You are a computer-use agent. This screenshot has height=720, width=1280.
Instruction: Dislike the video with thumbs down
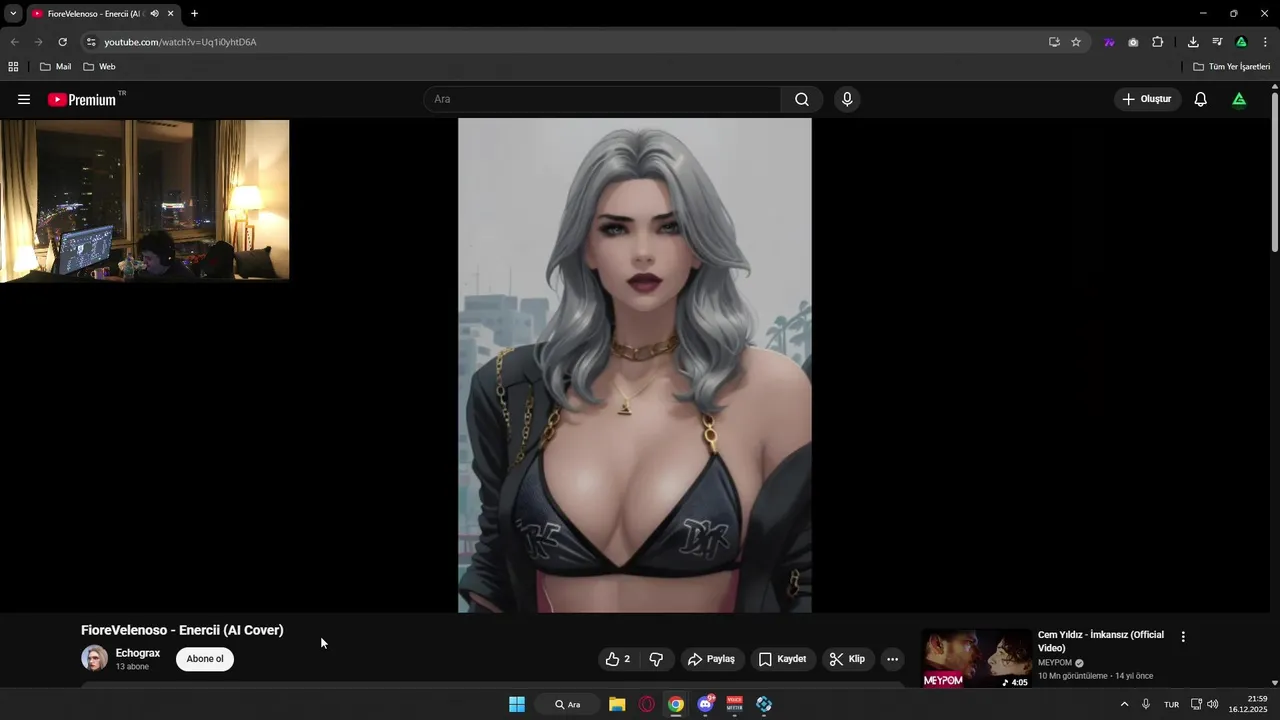pos(656,659)
